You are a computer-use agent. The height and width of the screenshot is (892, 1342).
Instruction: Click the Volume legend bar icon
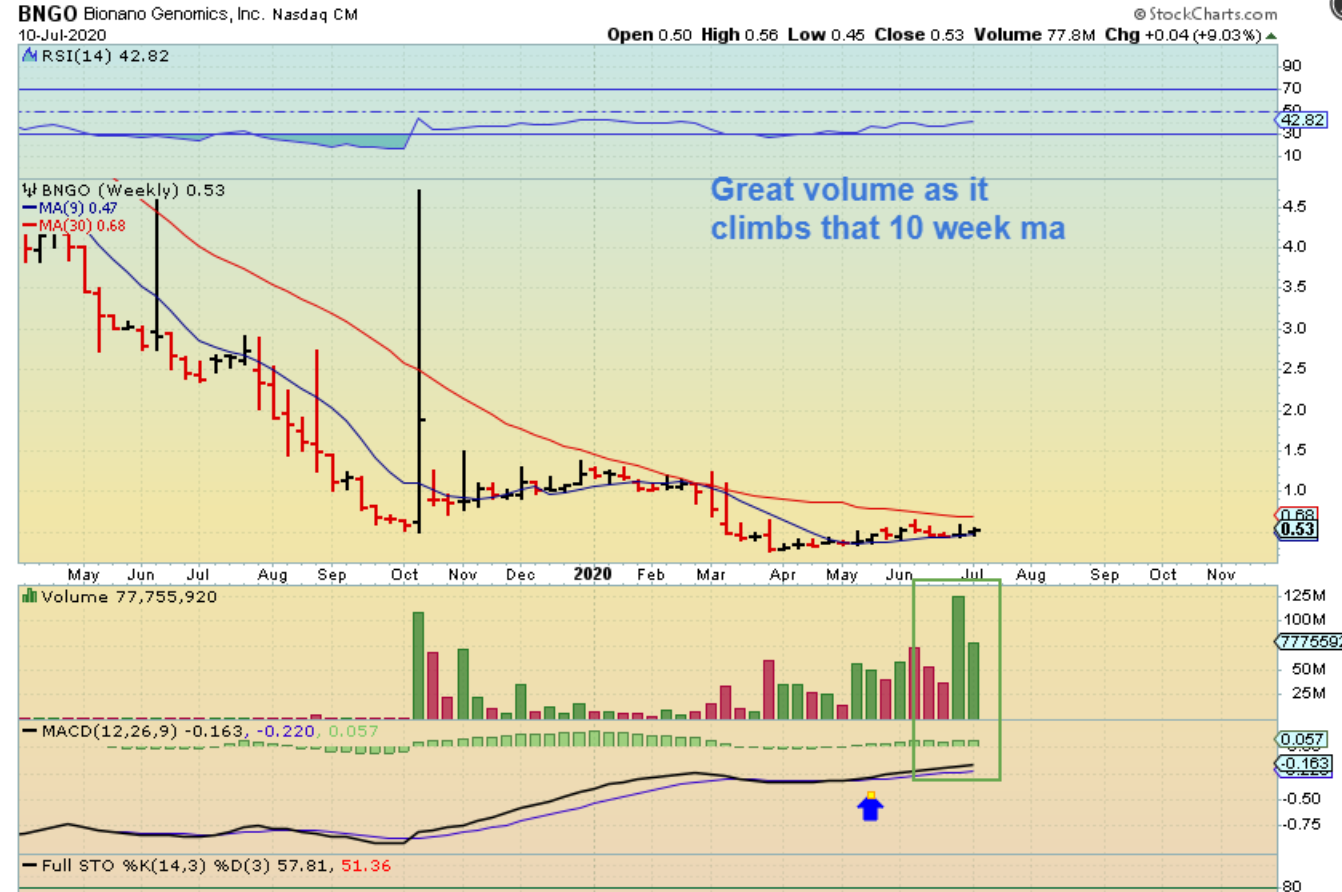(x=28, y=597)
